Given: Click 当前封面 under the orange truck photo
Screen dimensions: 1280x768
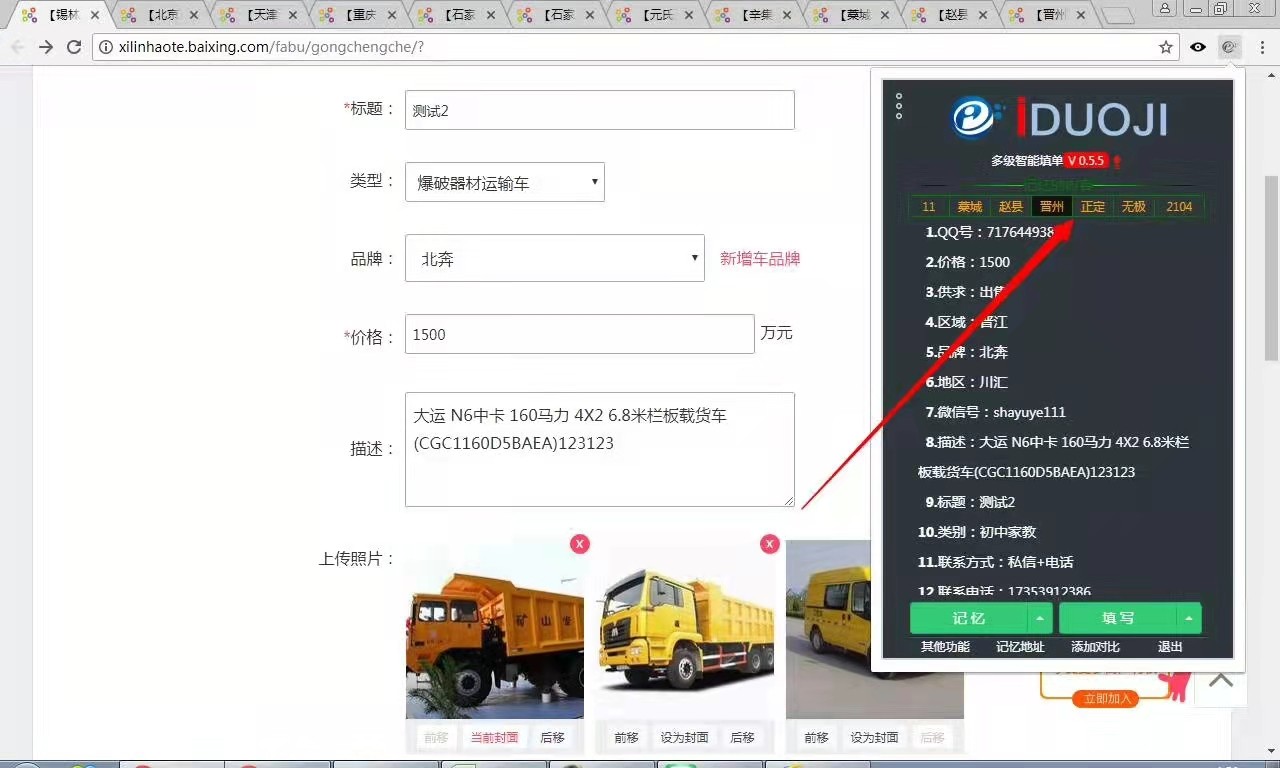Looking at the screenshot, I should [495, 738].
